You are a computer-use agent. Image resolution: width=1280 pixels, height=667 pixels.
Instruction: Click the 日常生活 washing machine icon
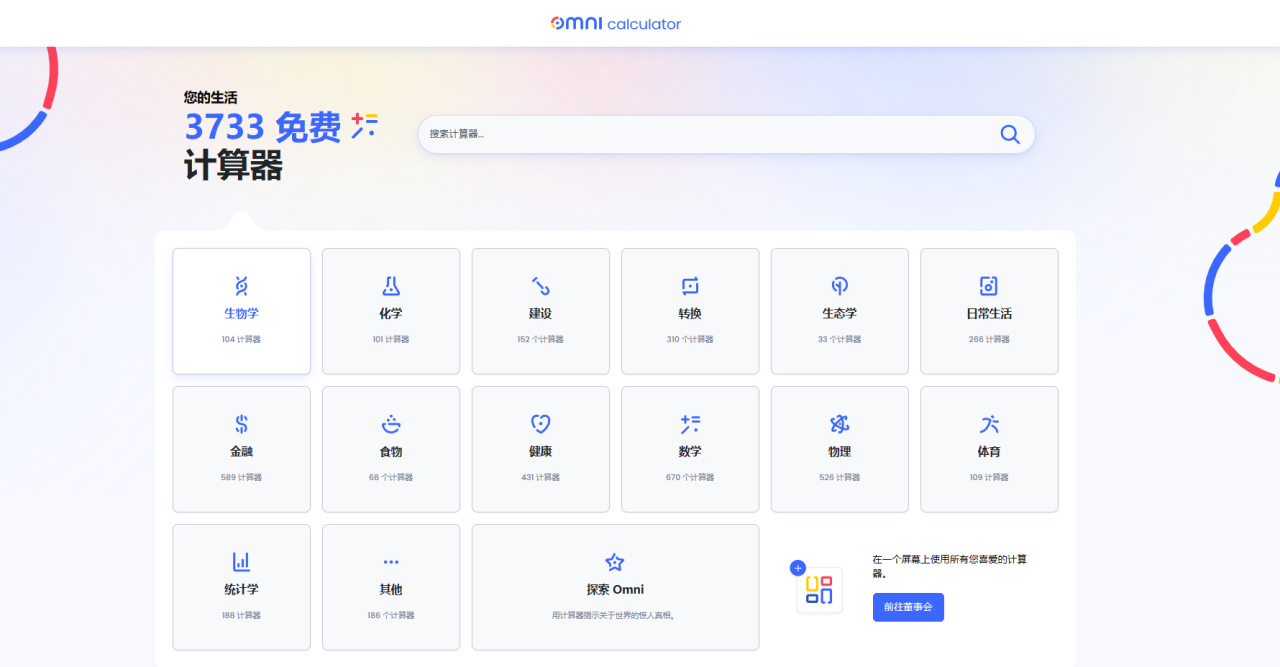click(x=989, y=287)
